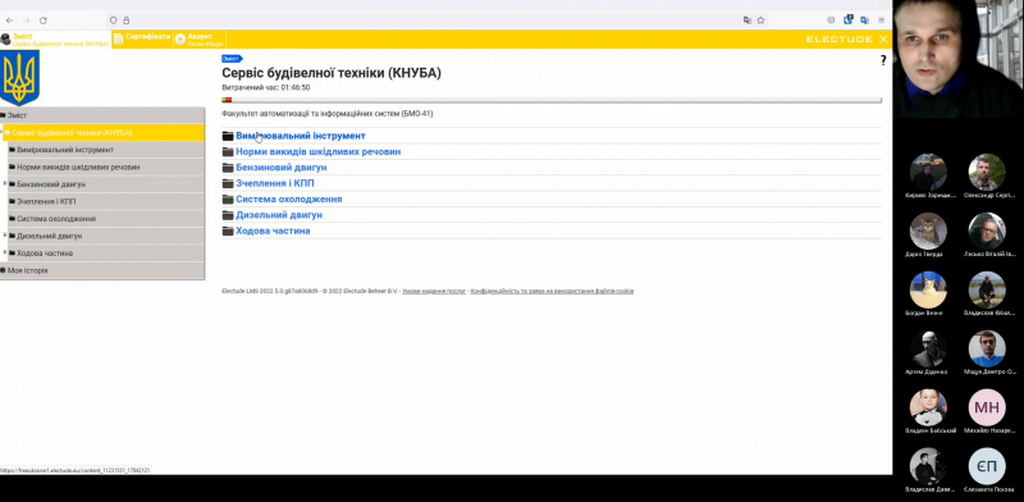The height and width of the screenshot is (502, 1024).
Task: Select Зміст root in sidebar
Action: (103, 116)
